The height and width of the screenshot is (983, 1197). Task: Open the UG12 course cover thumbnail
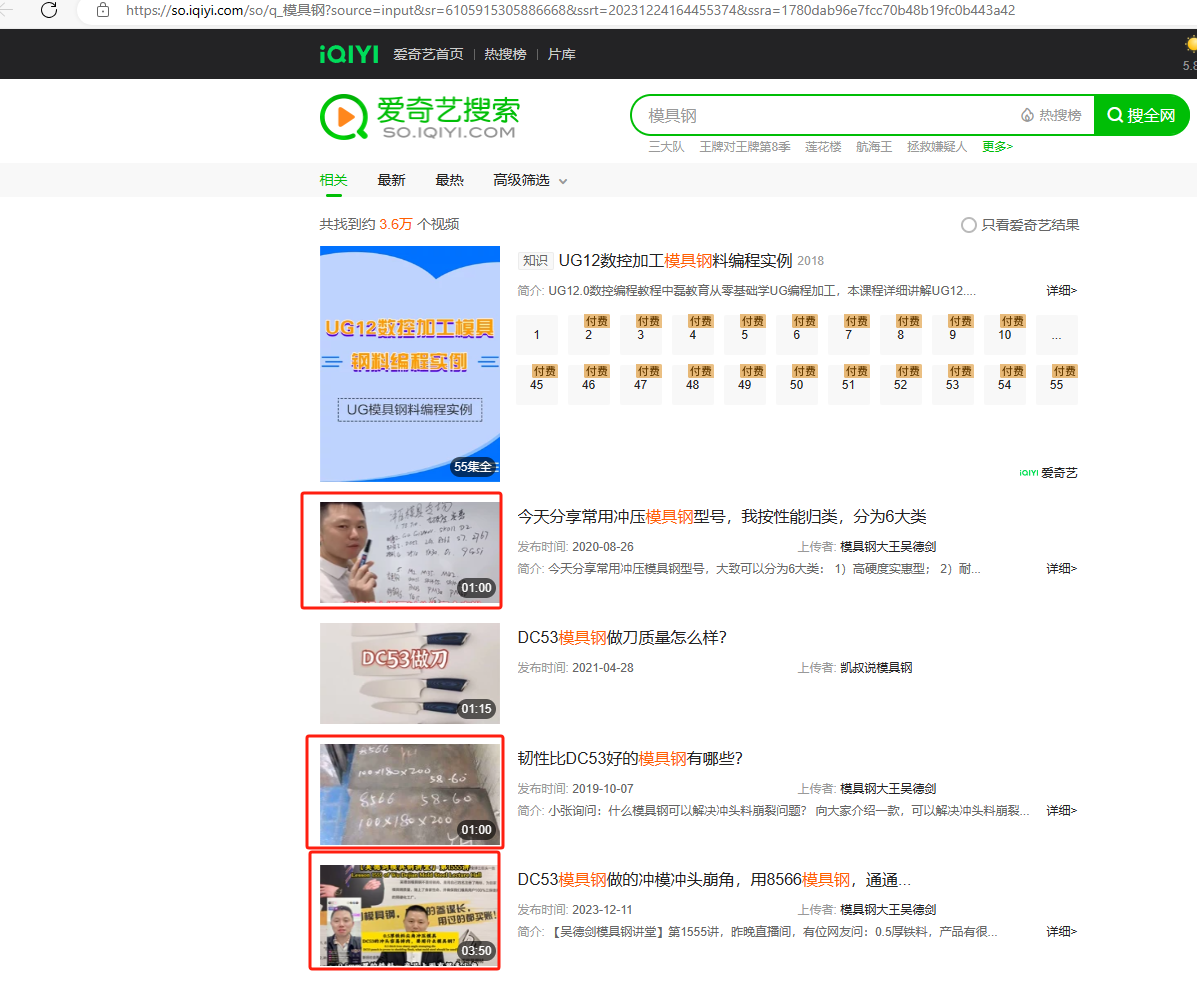click(x=410, y=363)
